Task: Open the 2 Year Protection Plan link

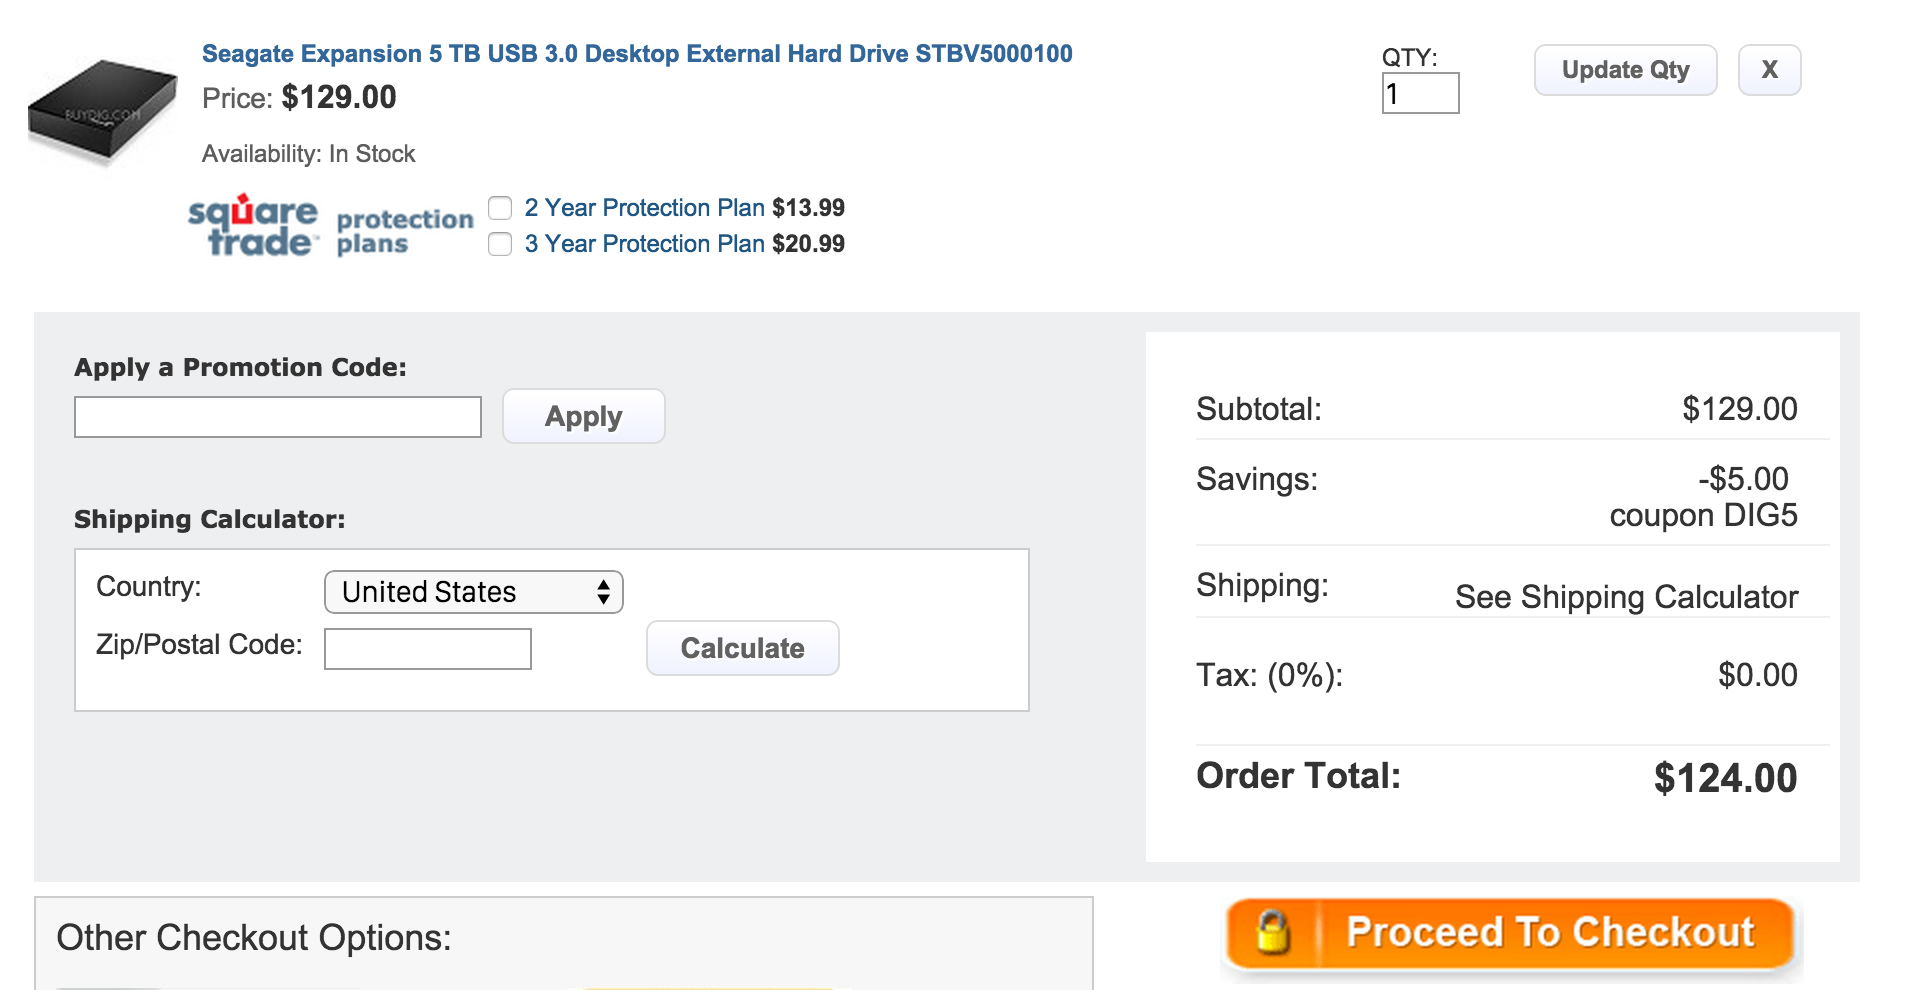Action: tap(644, 208)
